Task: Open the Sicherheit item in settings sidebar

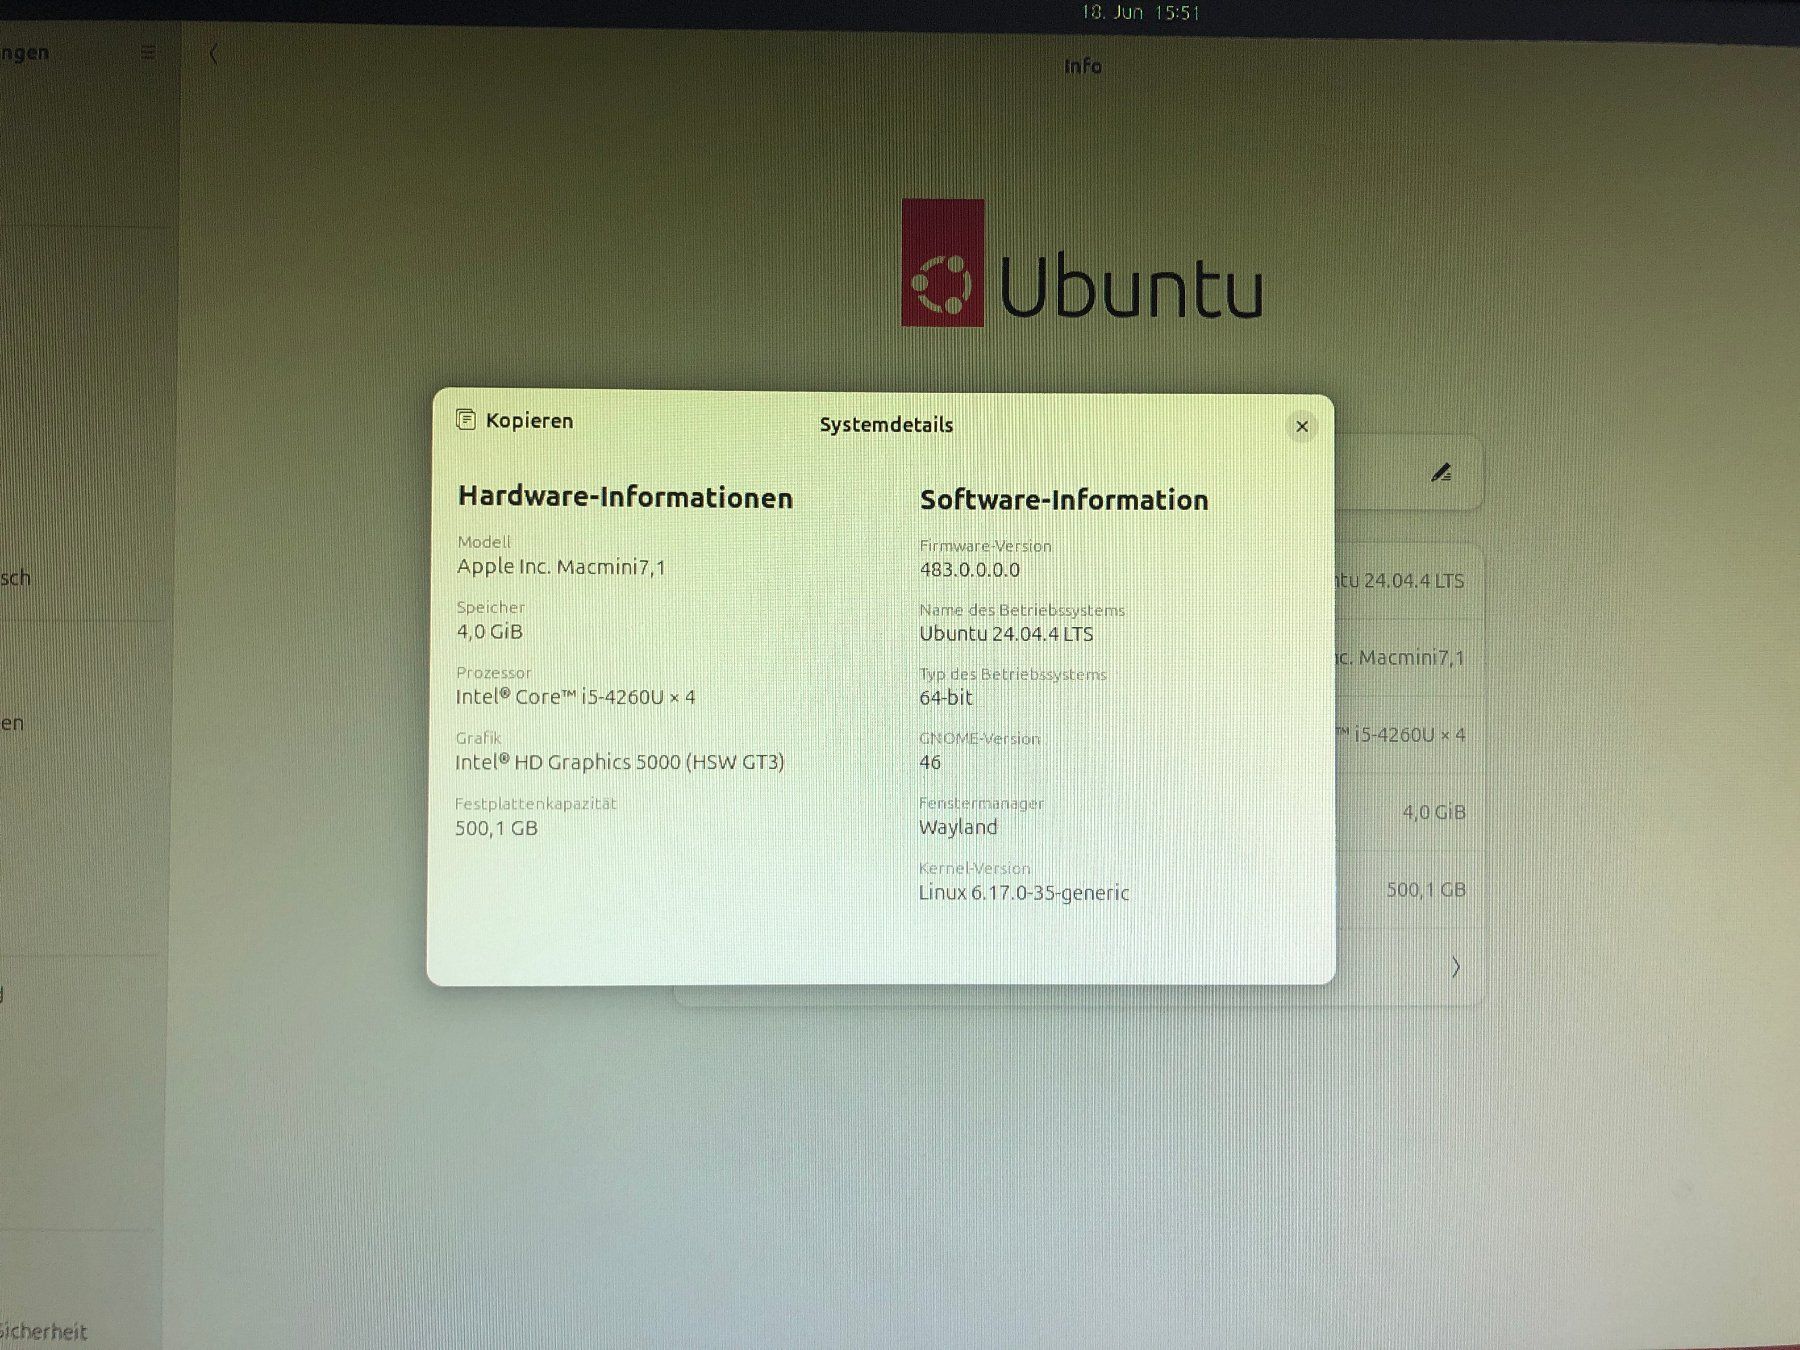Action: tap(44, 1331)
